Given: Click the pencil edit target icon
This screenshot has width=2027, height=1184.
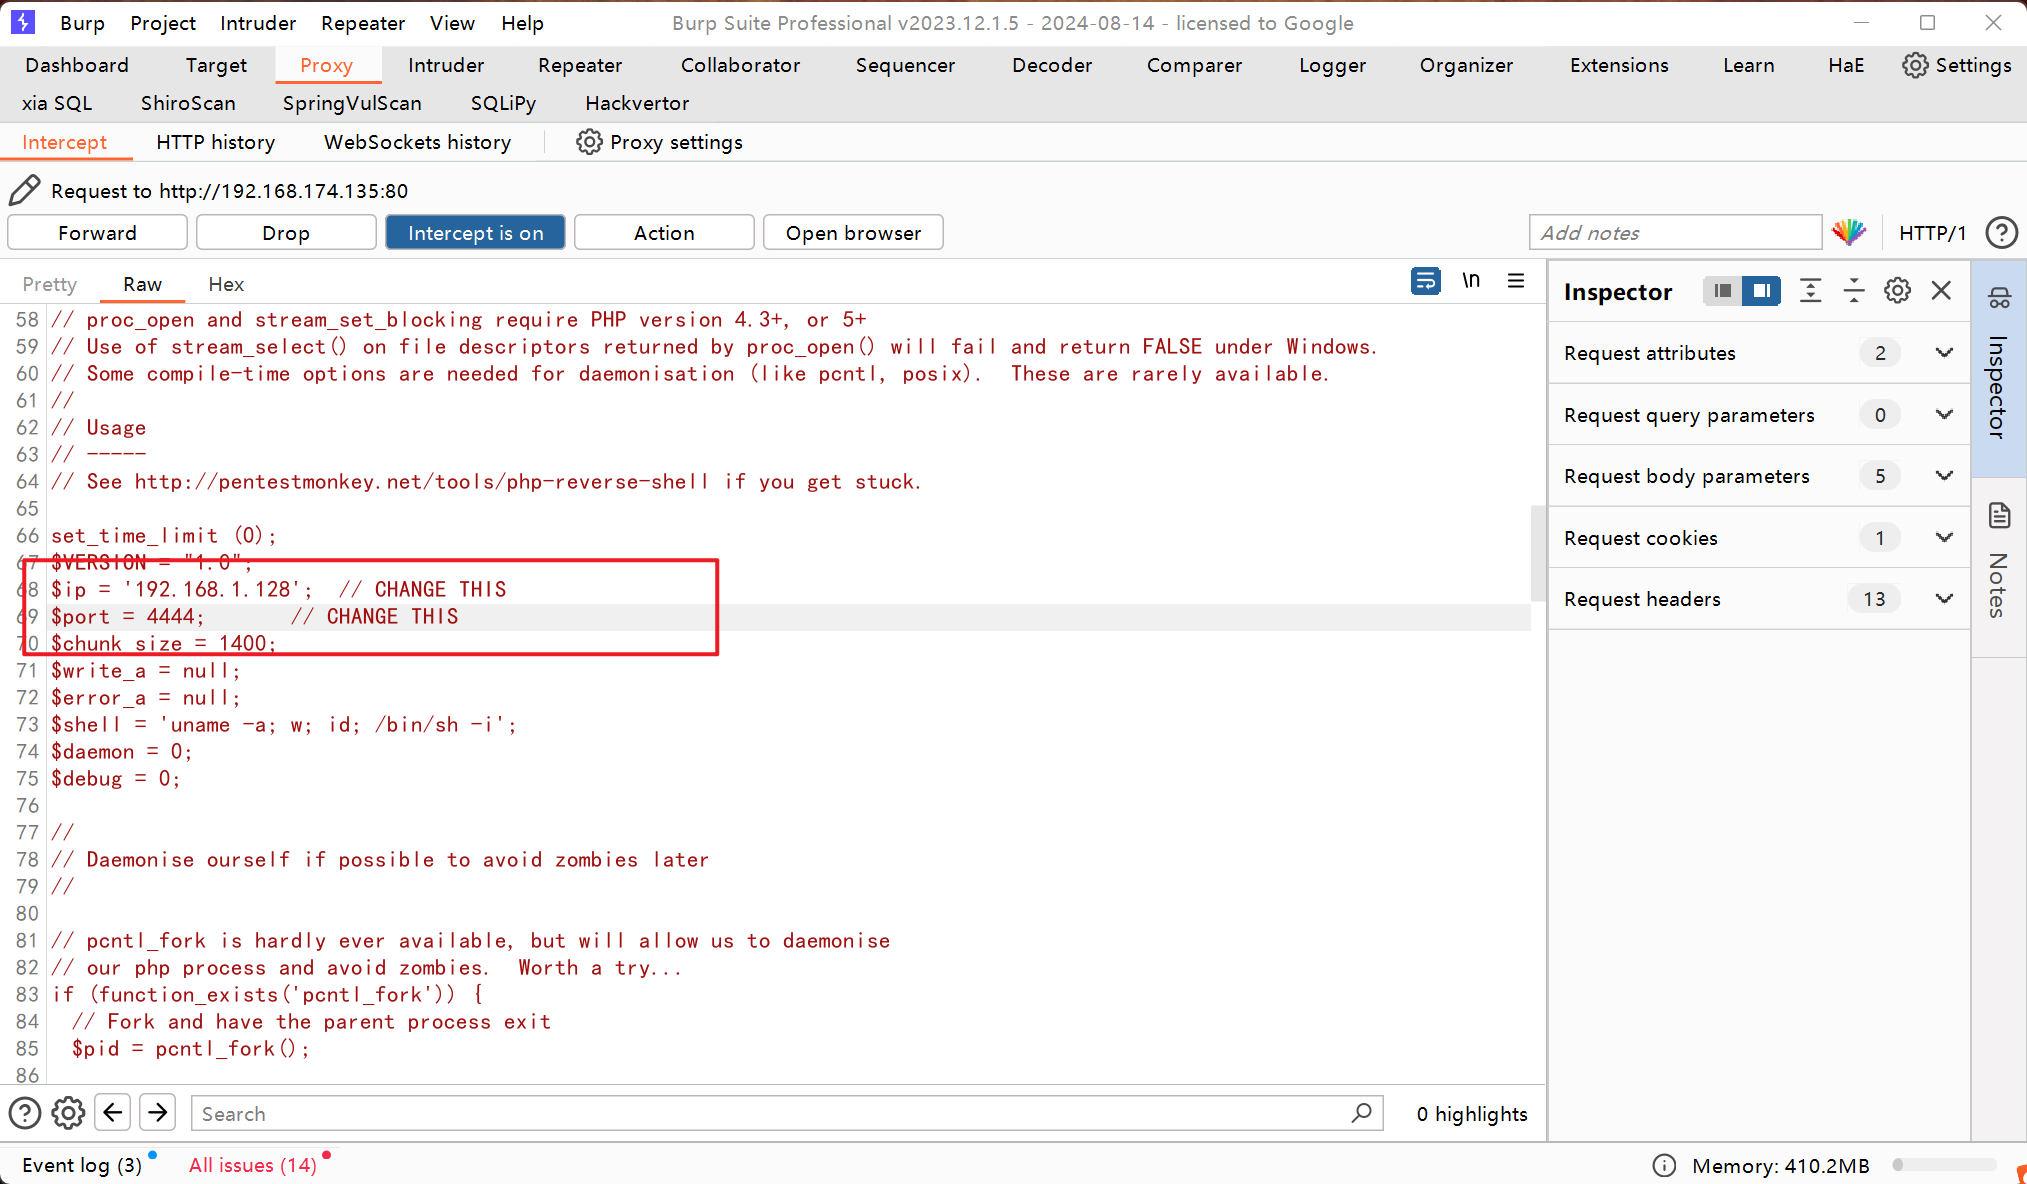Looking at the screenshot, I should (24, 190).
